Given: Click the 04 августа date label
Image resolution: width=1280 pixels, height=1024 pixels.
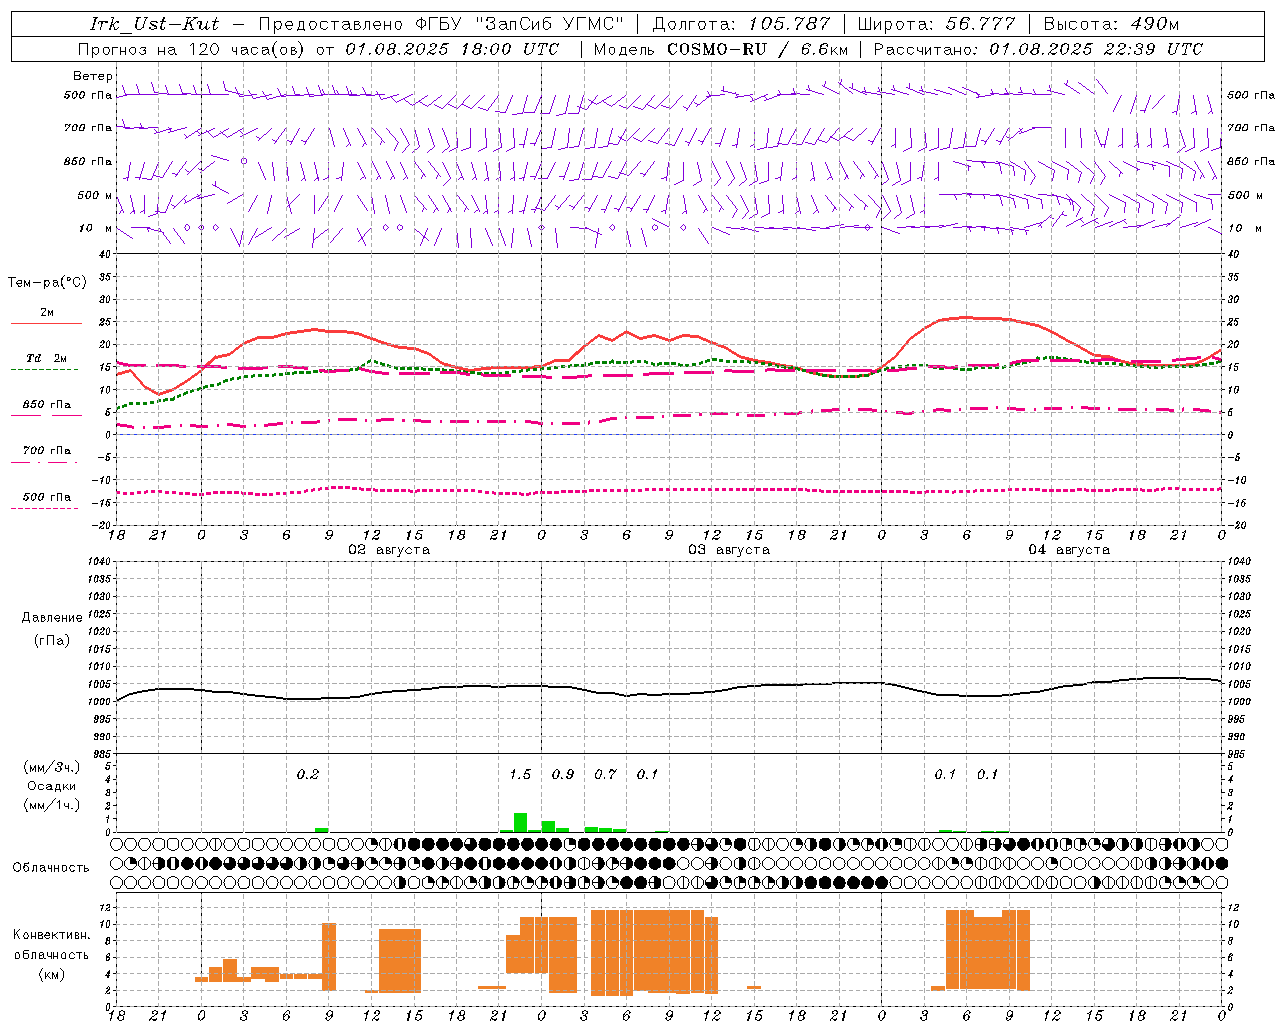Looking at the screenshot, I should click(x=1069, y=550).
